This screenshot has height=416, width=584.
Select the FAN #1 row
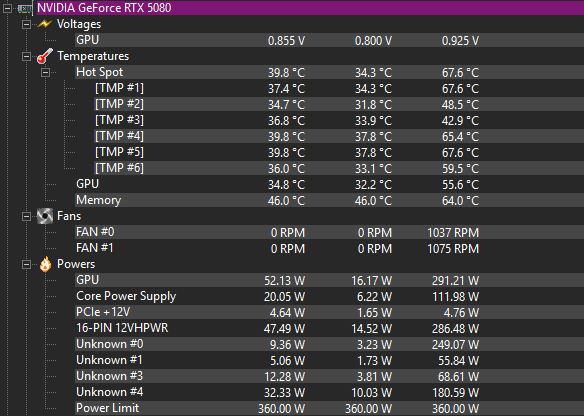click(329, 248)
